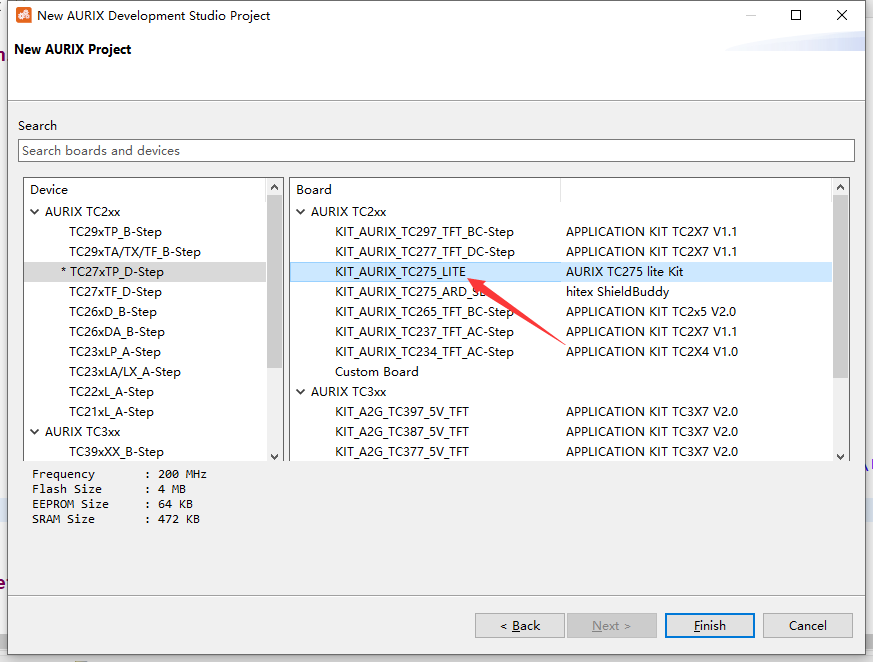The height and width of the screenshot is (662, 873).
Task: Go back with the Back button
Action: (520, 626)
